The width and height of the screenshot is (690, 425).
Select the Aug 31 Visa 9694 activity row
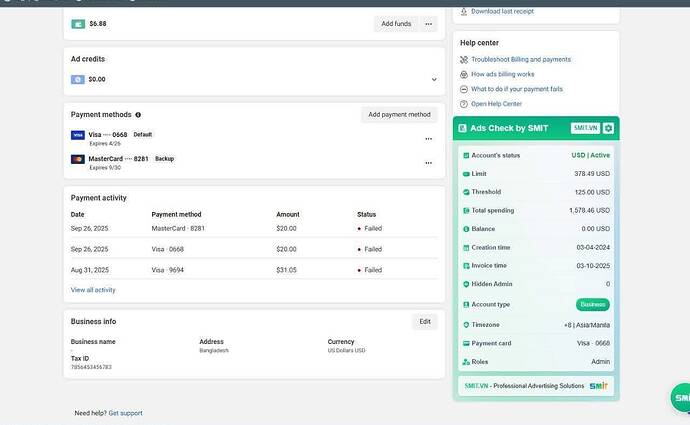coord(254,270)
